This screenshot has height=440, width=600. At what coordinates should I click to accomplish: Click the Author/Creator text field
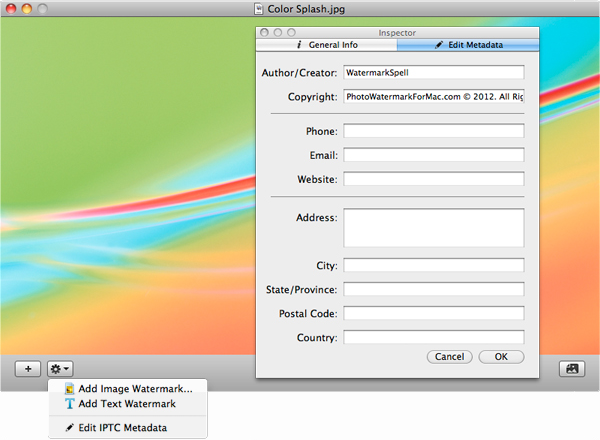point(434,72)
